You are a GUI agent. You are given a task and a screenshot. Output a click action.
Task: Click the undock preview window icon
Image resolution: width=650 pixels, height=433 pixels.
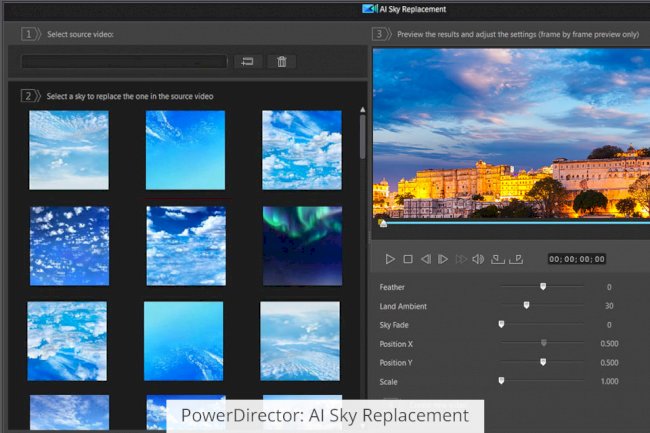coord(516,259)
